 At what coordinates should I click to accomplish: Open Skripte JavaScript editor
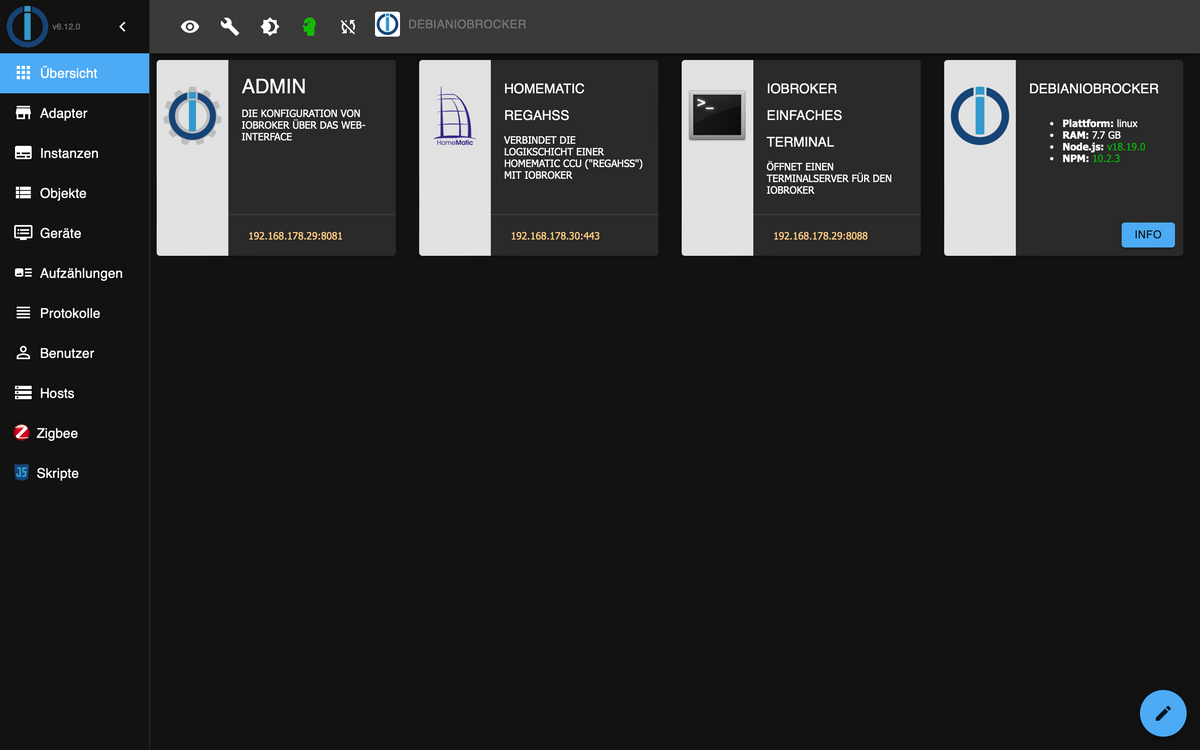click(74, 473)
